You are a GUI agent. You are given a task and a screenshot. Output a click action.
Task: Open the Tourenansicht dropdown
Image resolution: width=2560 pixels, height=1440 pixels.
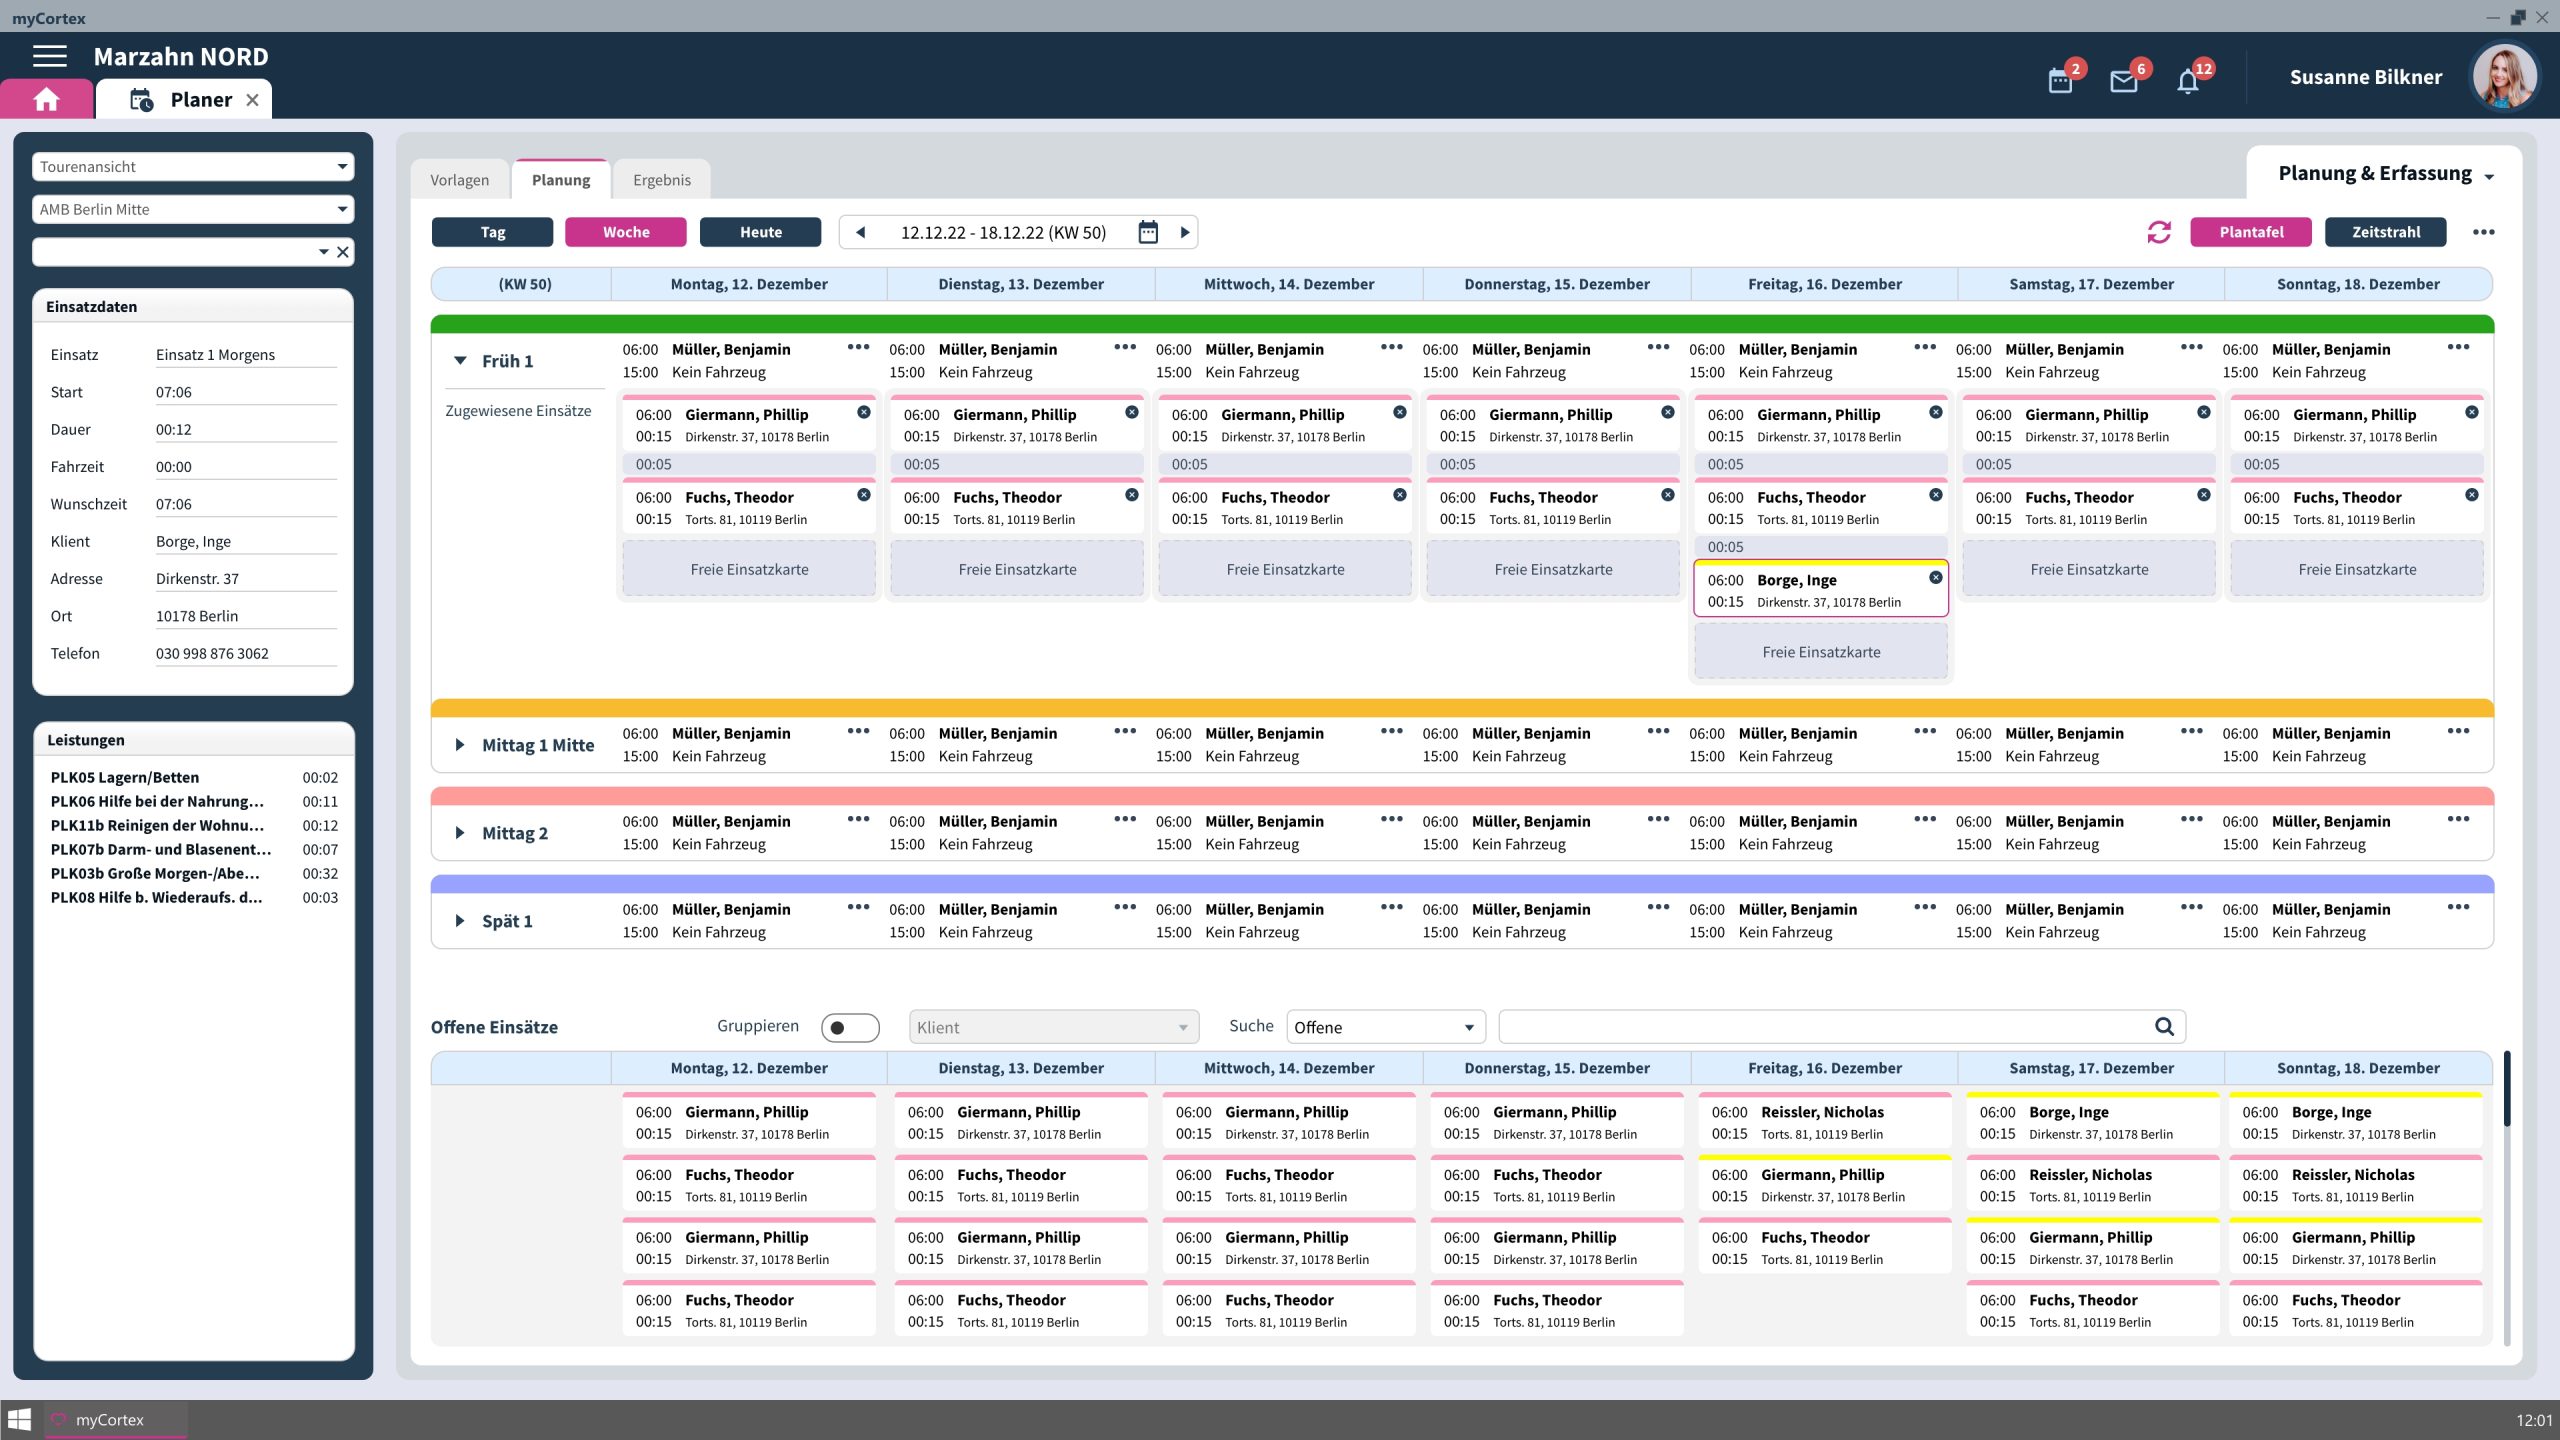(x=193, y=167)
